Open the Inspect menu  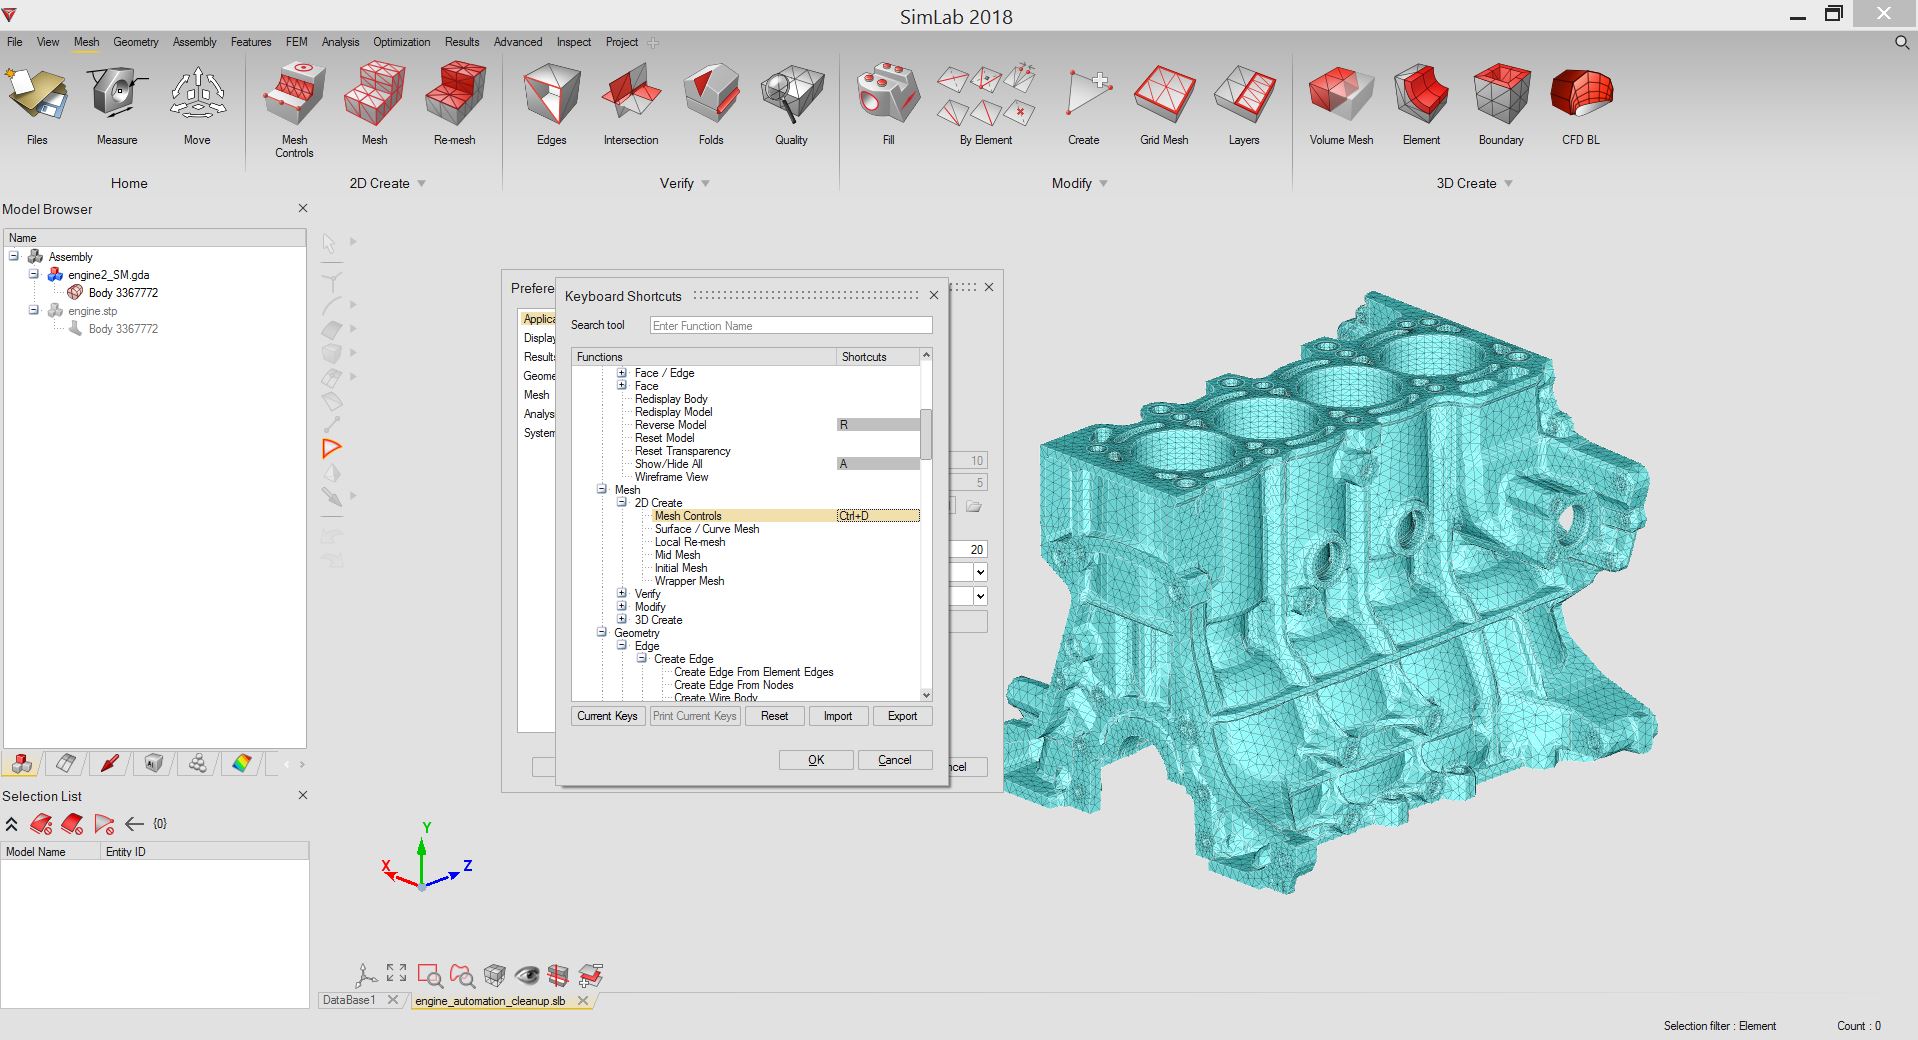(x=574, y=42)
